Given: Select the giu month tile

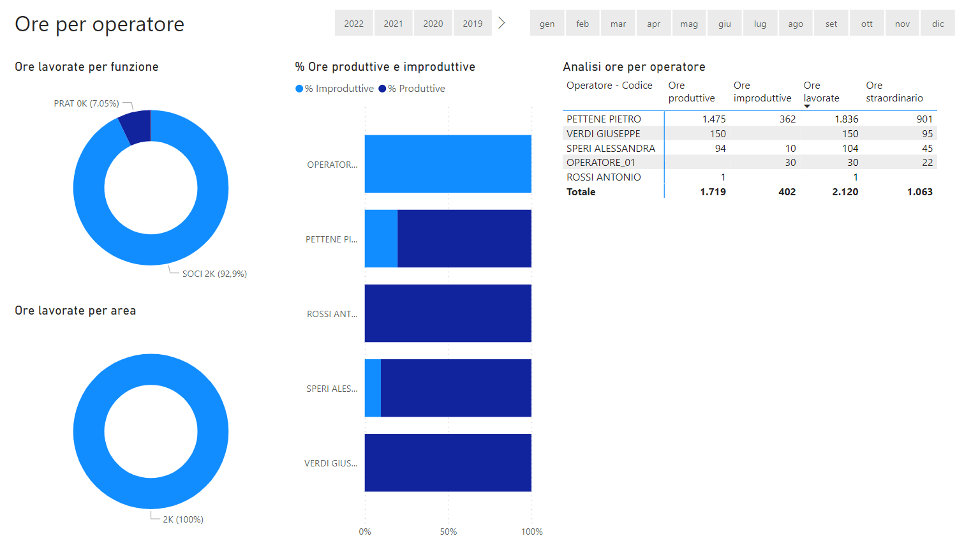Looking at the screenshot, I should 725,24.
